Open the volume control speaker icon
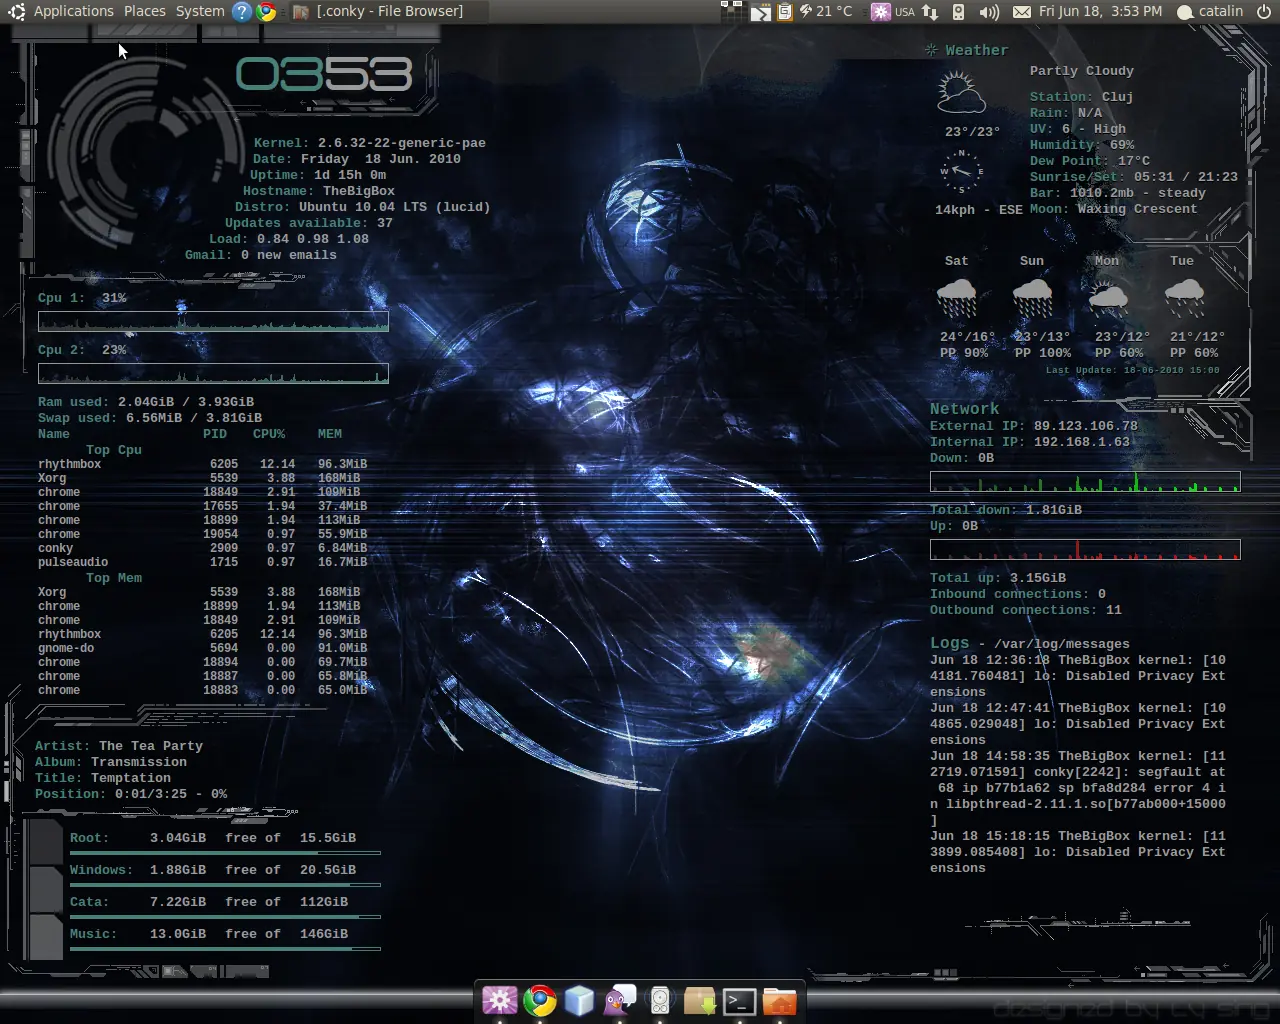The width and height of the screenshot is (1280, 1024). (x=989, y=12)
